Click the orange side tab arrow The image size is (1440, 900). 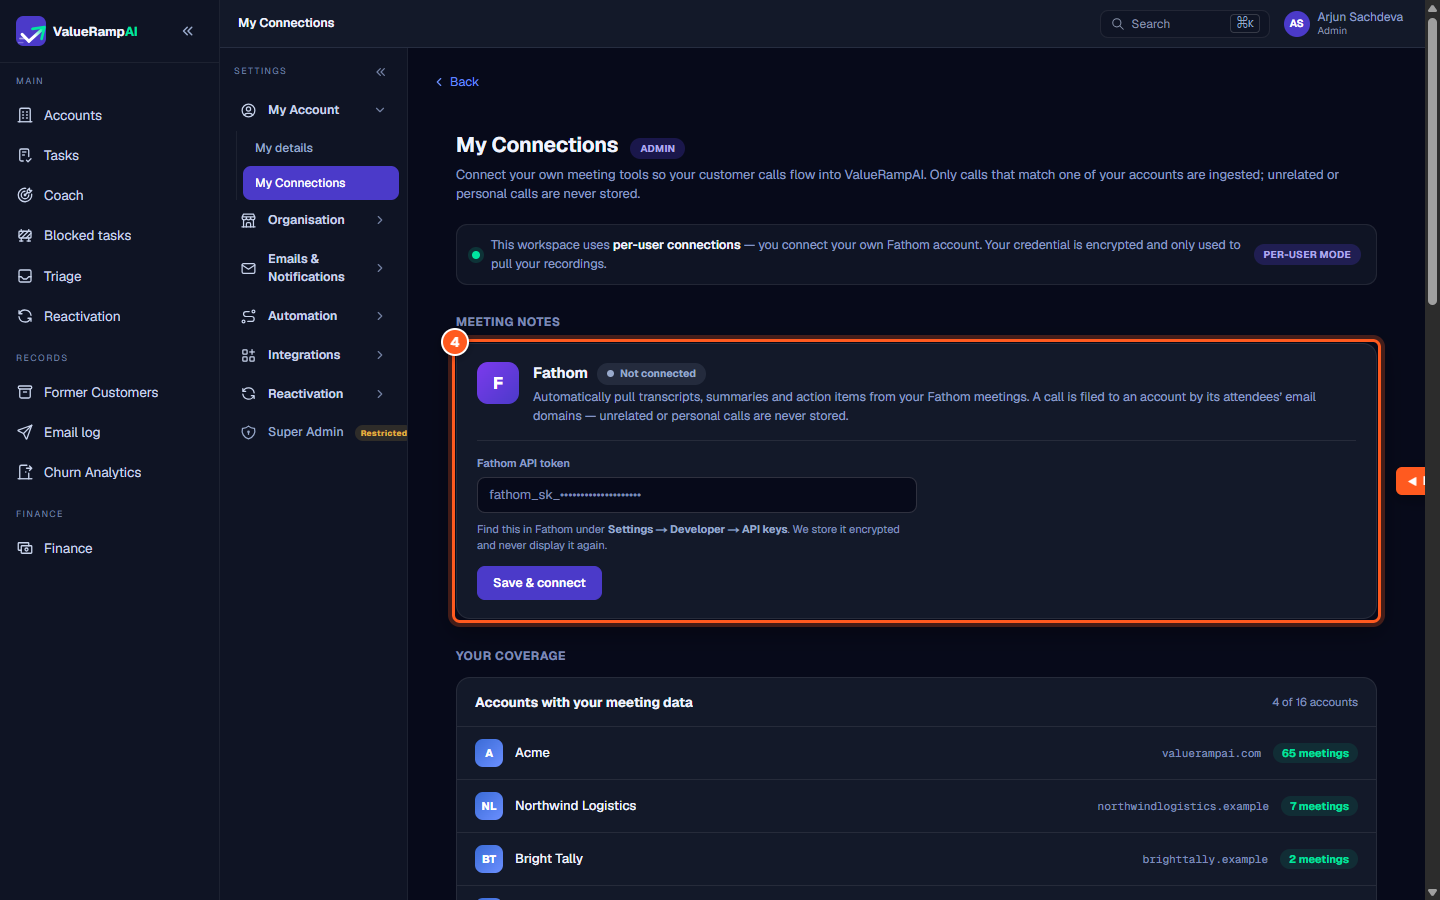1412,481
